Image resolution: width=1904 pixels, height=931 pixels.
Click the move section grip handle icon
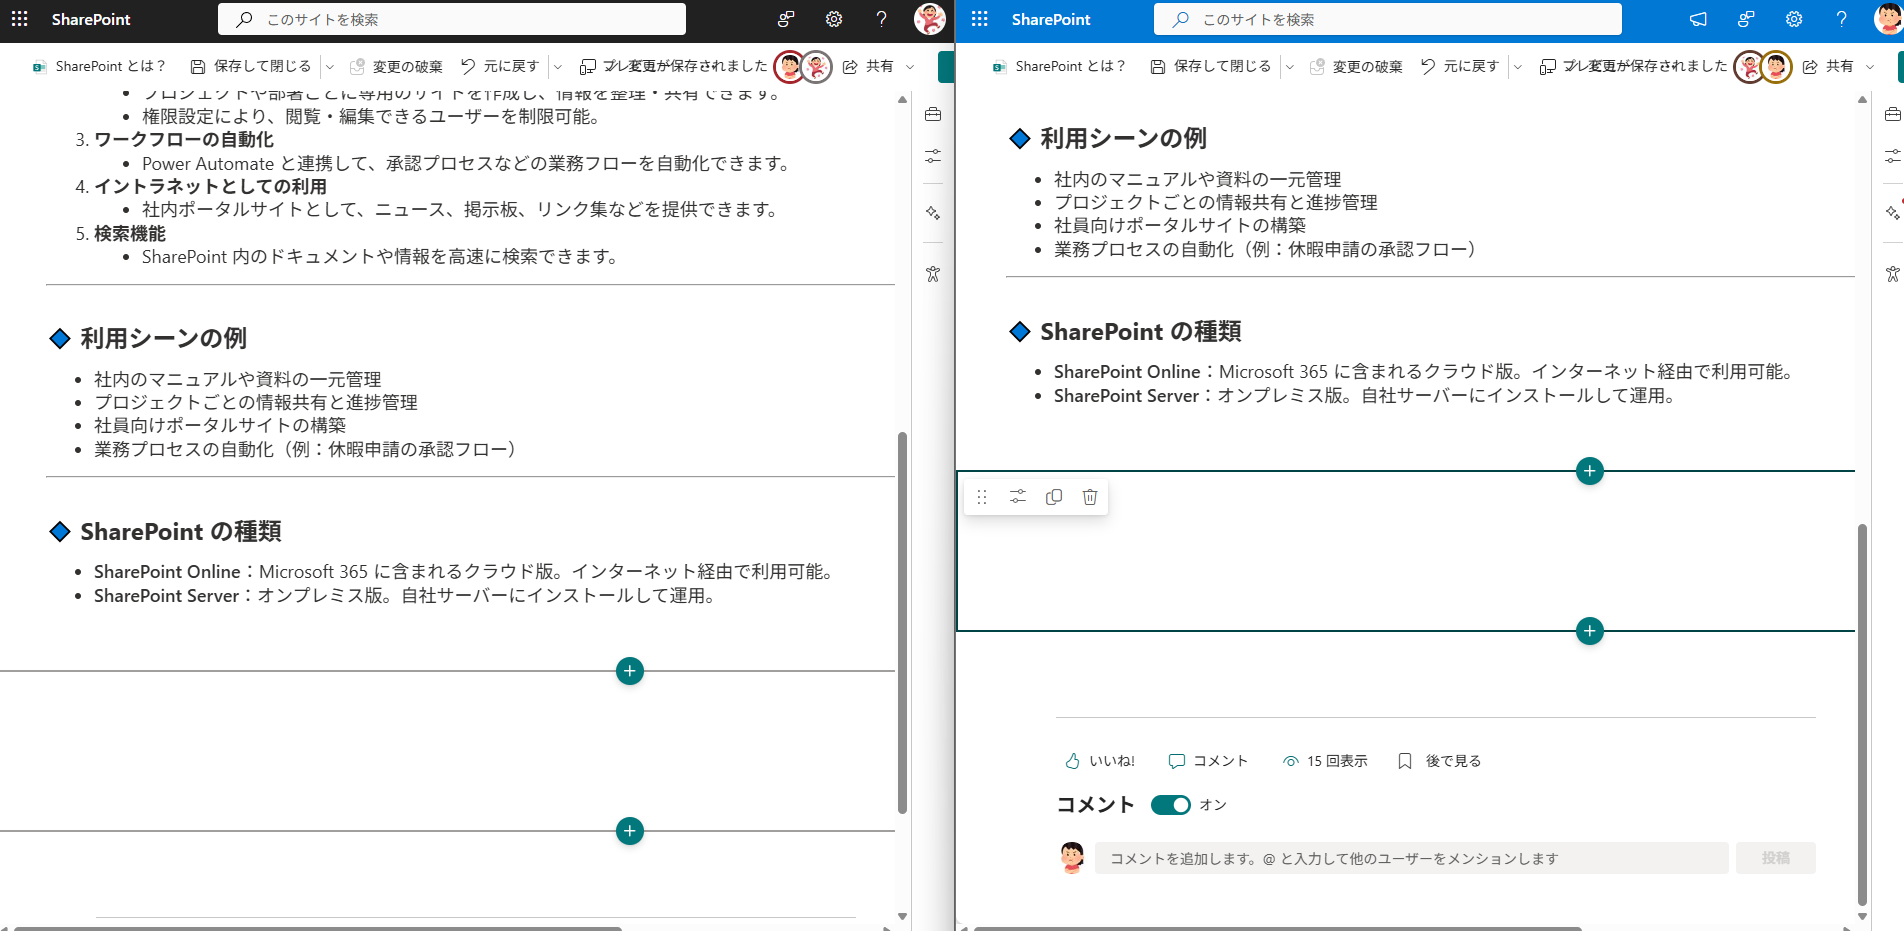982,497
